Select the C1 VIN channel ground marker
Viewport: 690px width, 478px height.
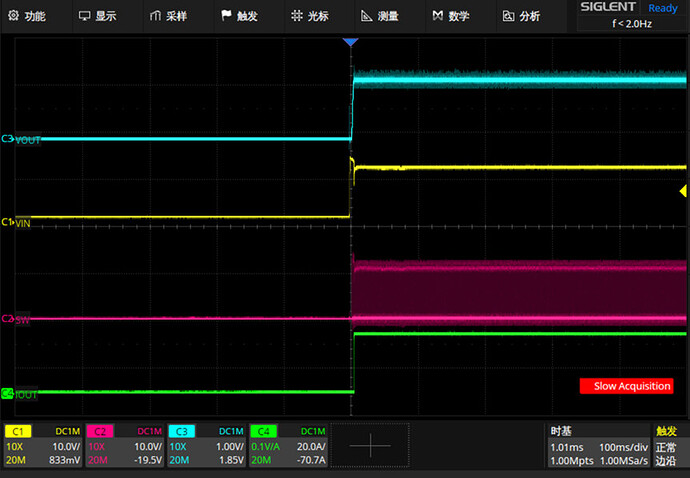(7, 222)
